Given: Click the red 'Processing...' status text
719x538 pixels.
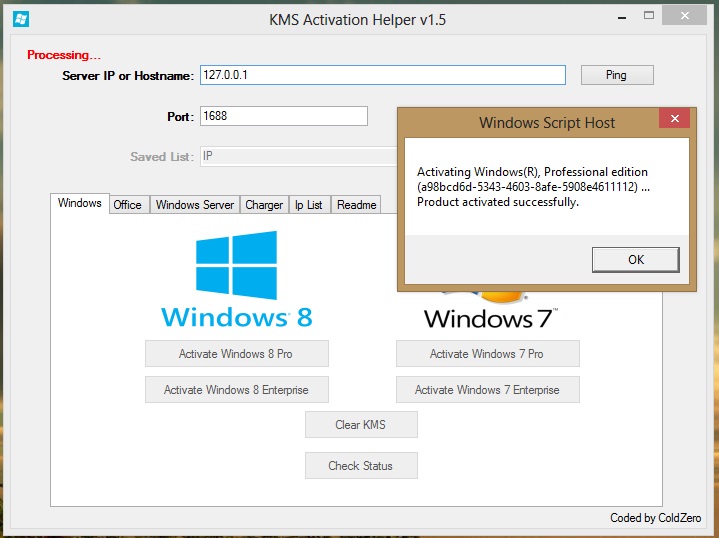Looking at the screenshot, I should 64,55.
